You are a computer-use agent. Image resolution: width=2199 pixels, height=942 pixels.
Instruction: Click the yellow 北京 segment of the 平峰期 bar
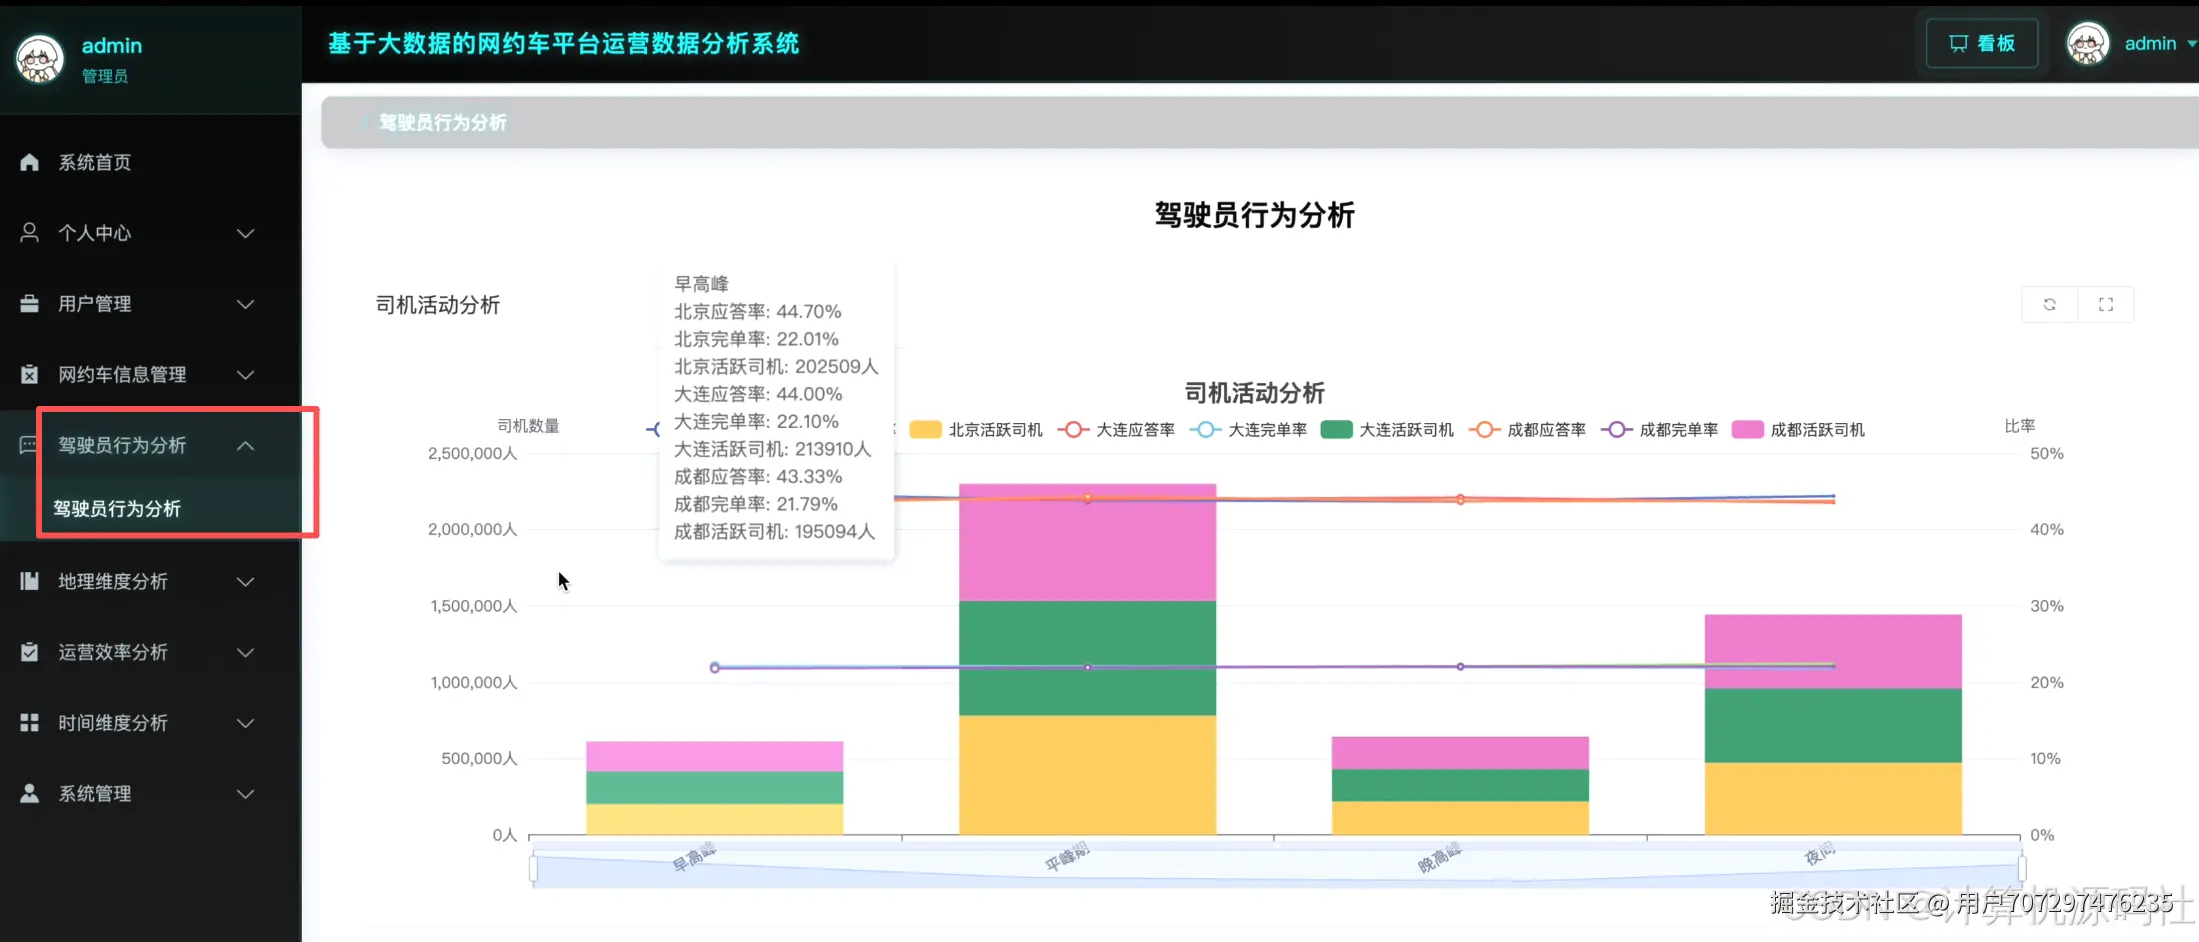(1087, 775)
